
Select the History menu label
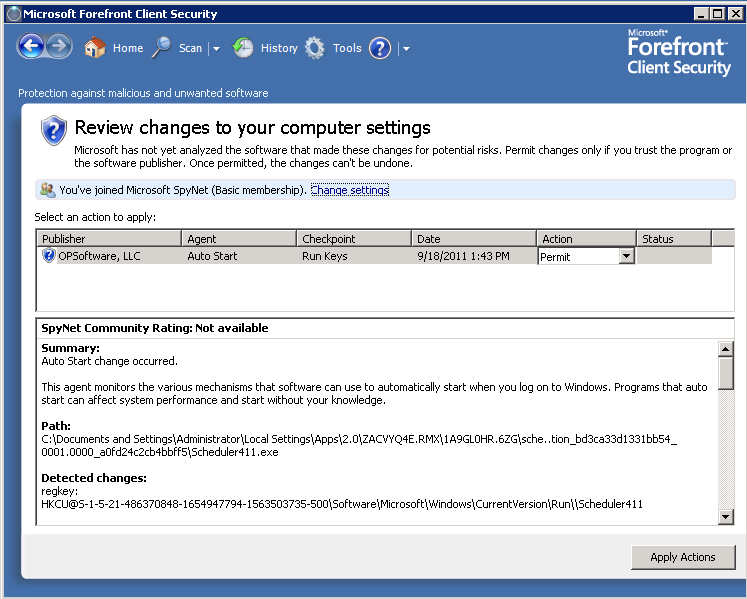(279, 48)
